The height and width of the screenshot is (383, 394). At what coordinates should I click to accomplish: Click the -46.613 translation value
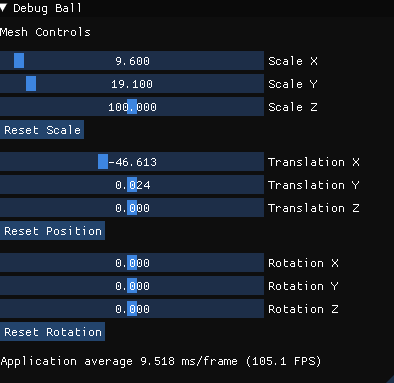coord(133,162)
